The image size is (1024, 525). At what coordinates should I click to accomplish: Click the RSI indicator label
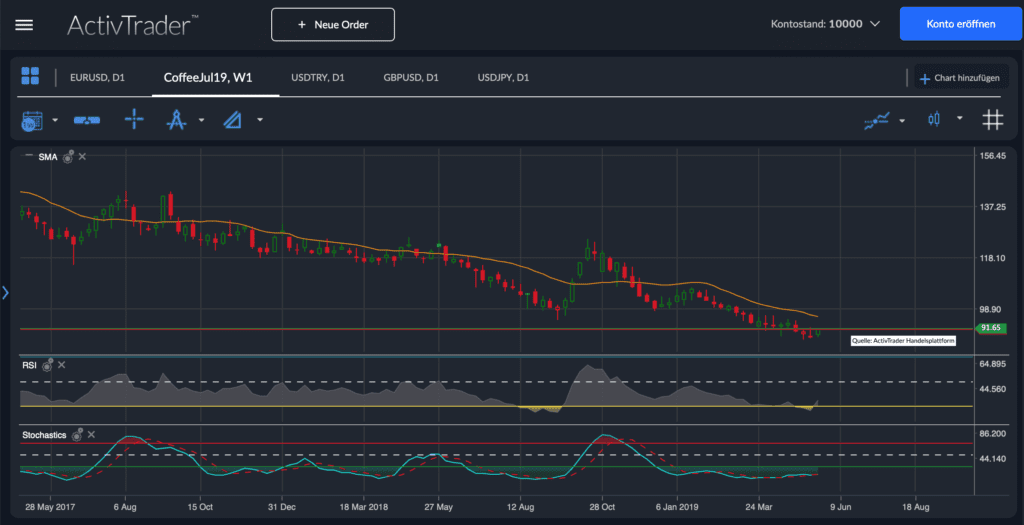[x=29, y=366]
